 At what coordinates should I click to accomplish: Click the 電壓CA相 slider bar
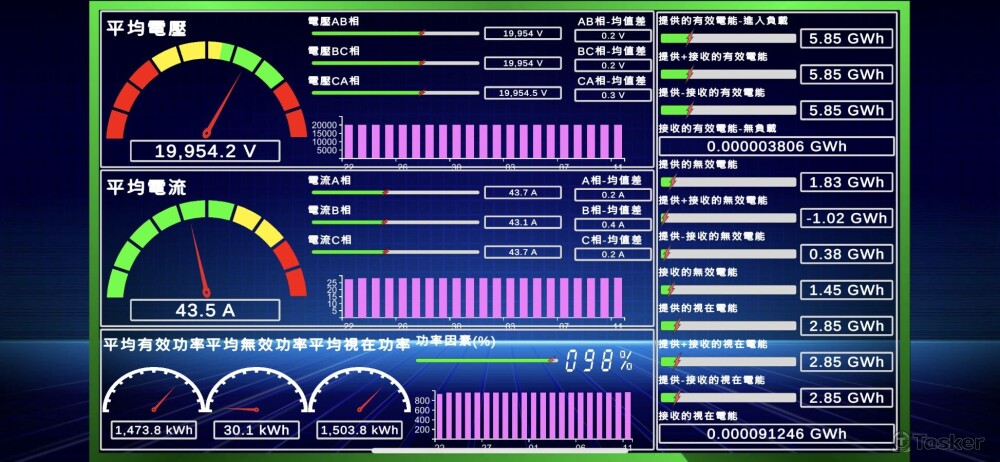pyautogui.click(x=394, y=92)
